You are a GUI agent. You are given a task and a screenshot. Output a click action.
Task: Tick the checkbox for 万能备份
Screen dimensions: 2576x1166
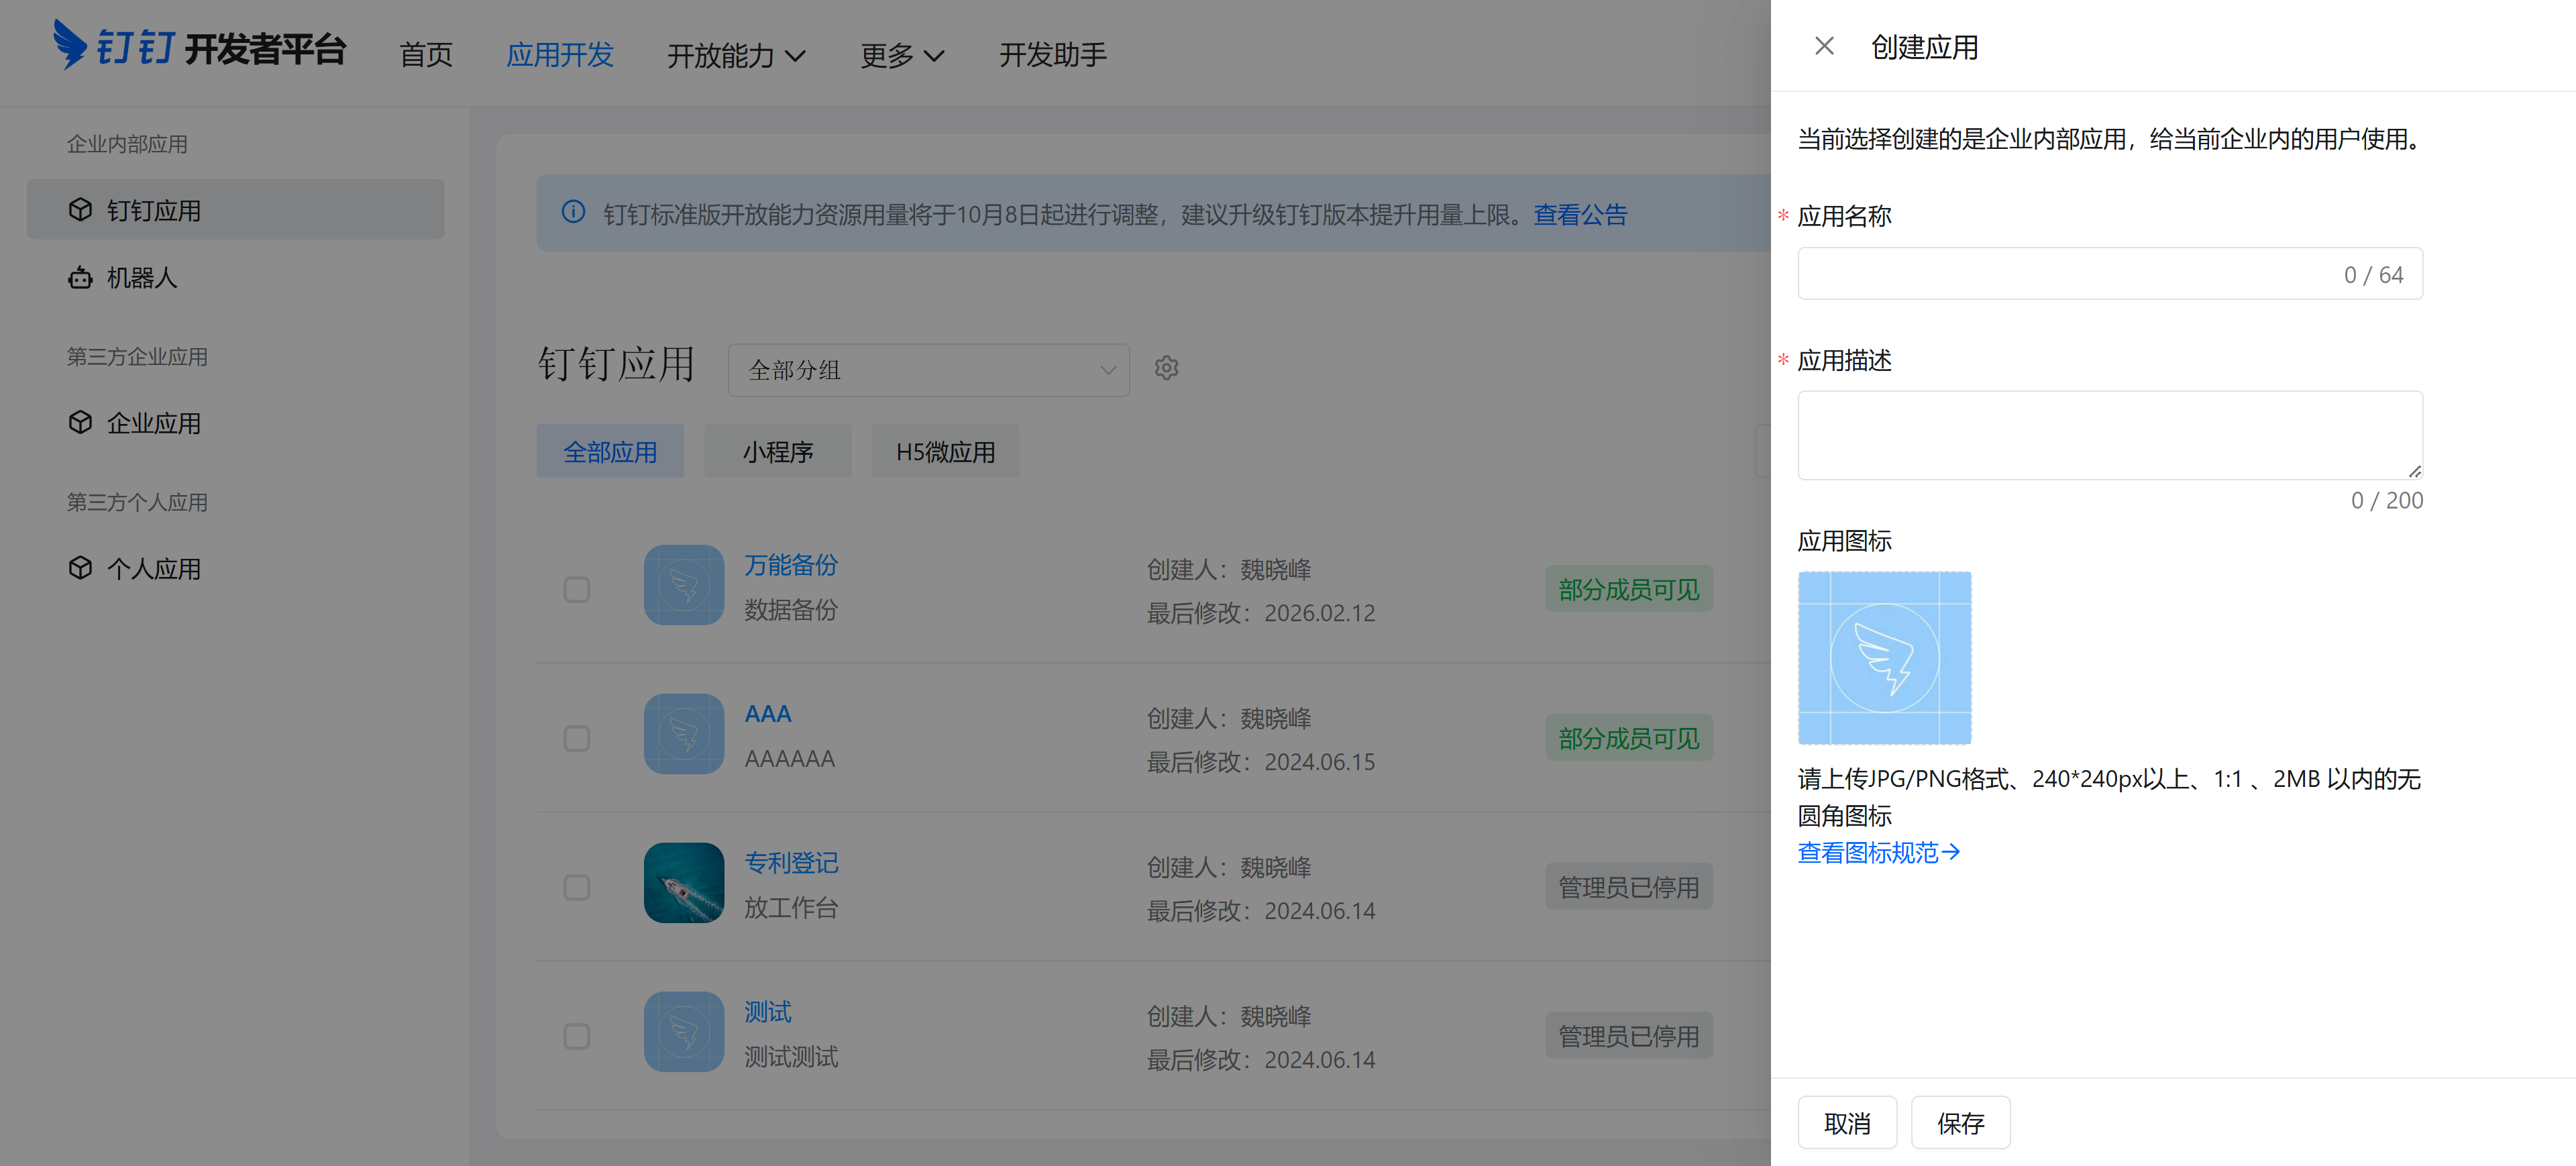click(x=577, y=590)
